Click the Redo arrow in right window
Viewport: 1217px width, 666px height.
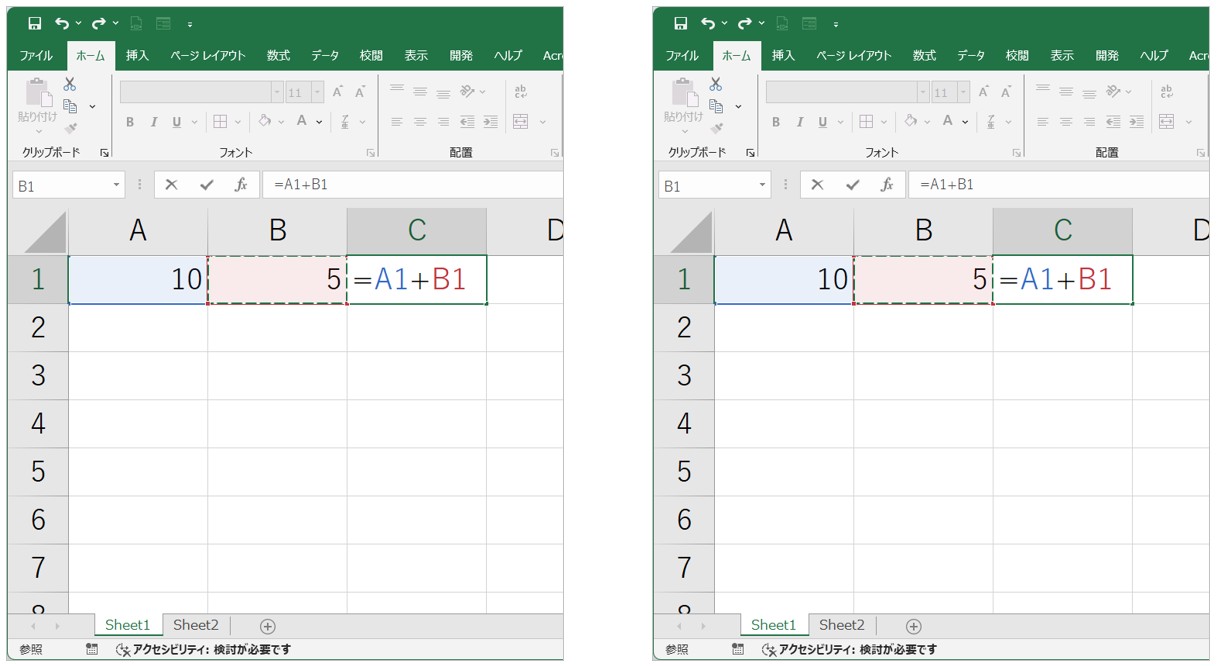[x=745, y=22]
